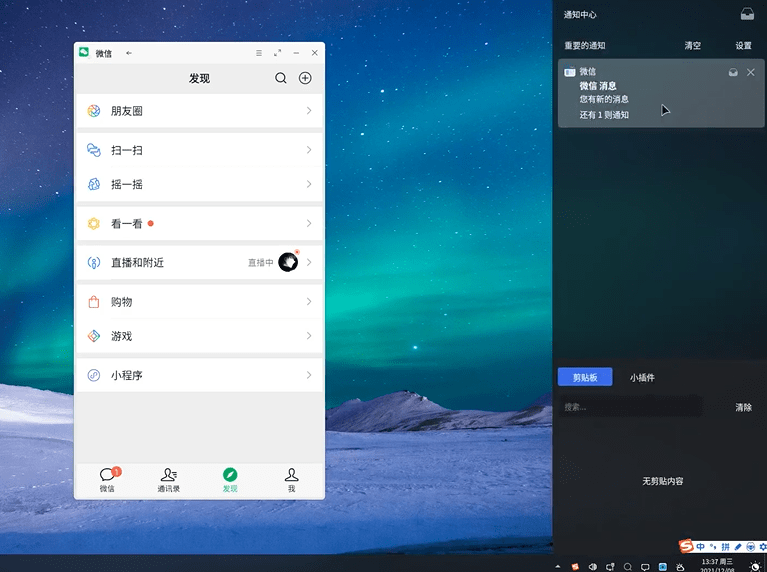Image resolution: width=767 pixels, height=572 pixels.
Task: Click Sogou pen handwriting icon
Action: tap(738, 547)
